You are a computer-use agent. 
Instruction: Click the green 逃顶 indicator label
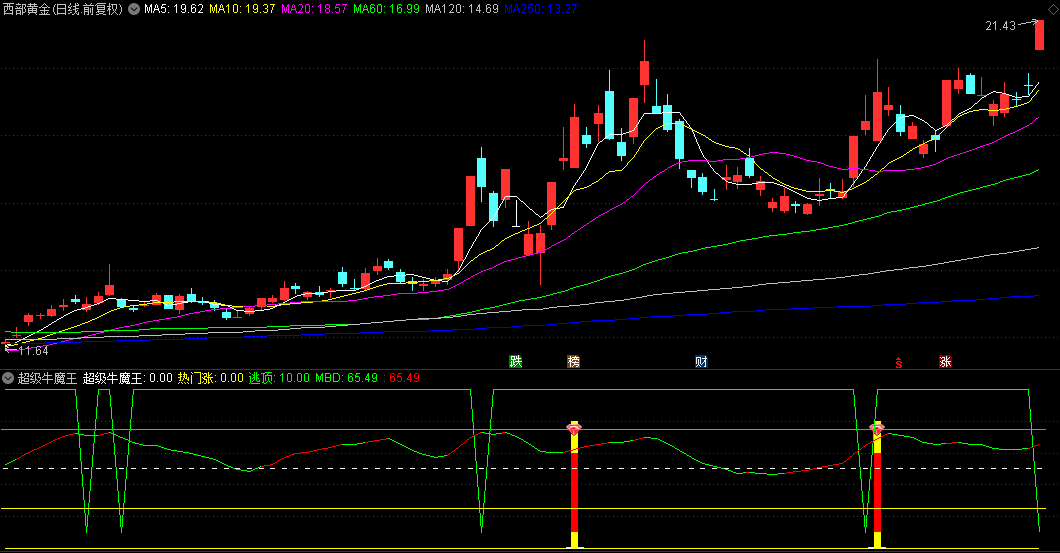coord(279,378)
